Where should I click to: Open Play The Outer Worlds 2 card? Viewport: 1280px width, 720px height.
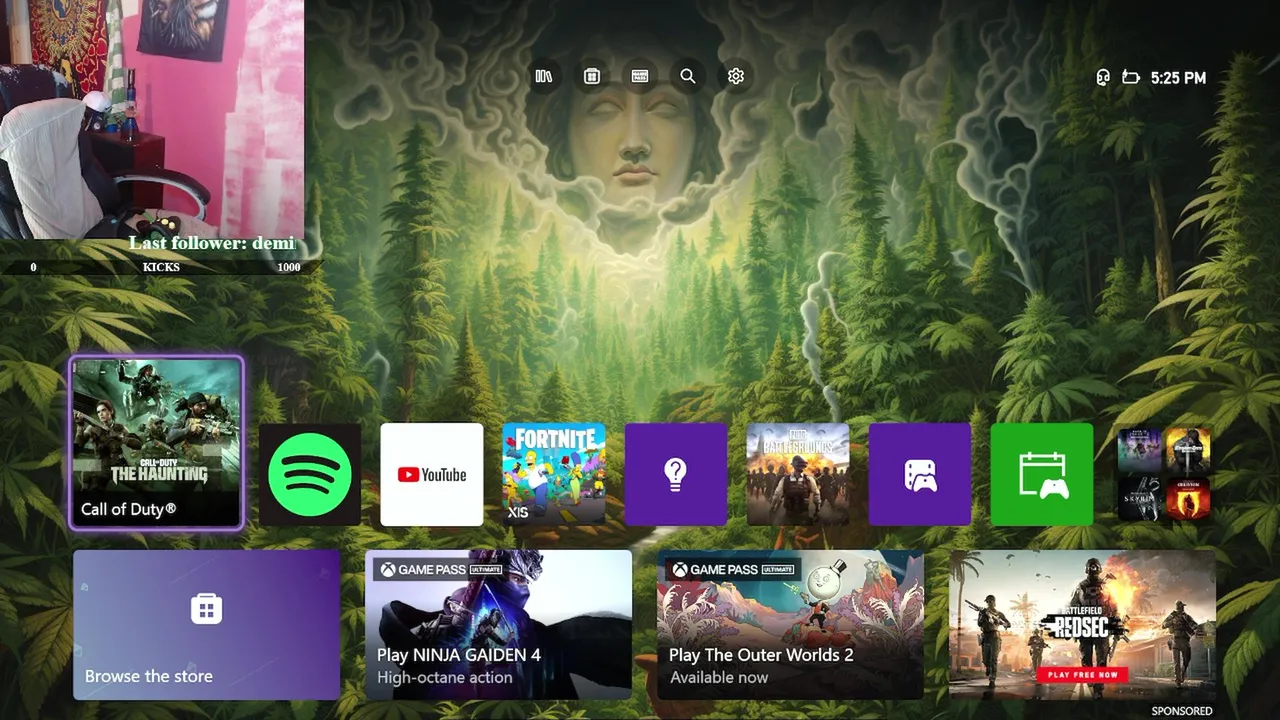pos(790,624)
